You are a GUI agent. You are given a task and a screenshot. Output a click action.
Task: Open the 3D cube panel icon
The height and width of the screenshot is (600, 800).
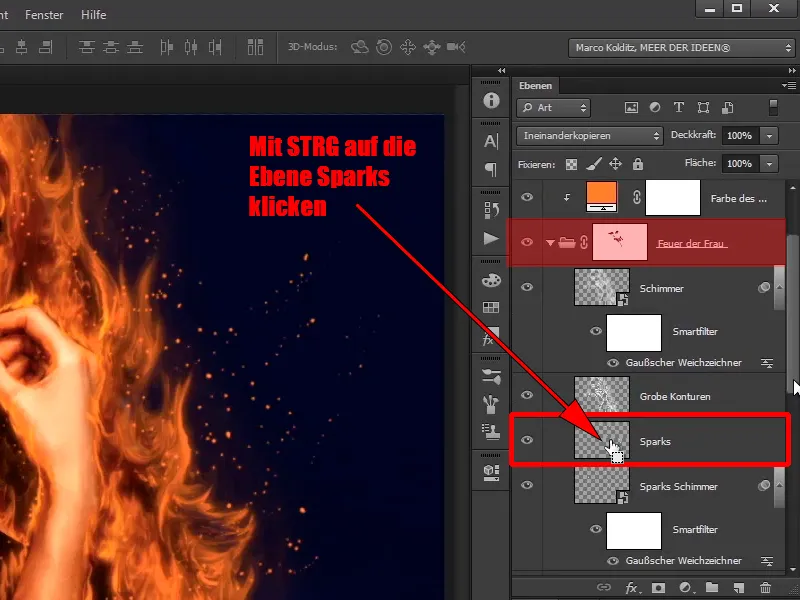(491, 472)
